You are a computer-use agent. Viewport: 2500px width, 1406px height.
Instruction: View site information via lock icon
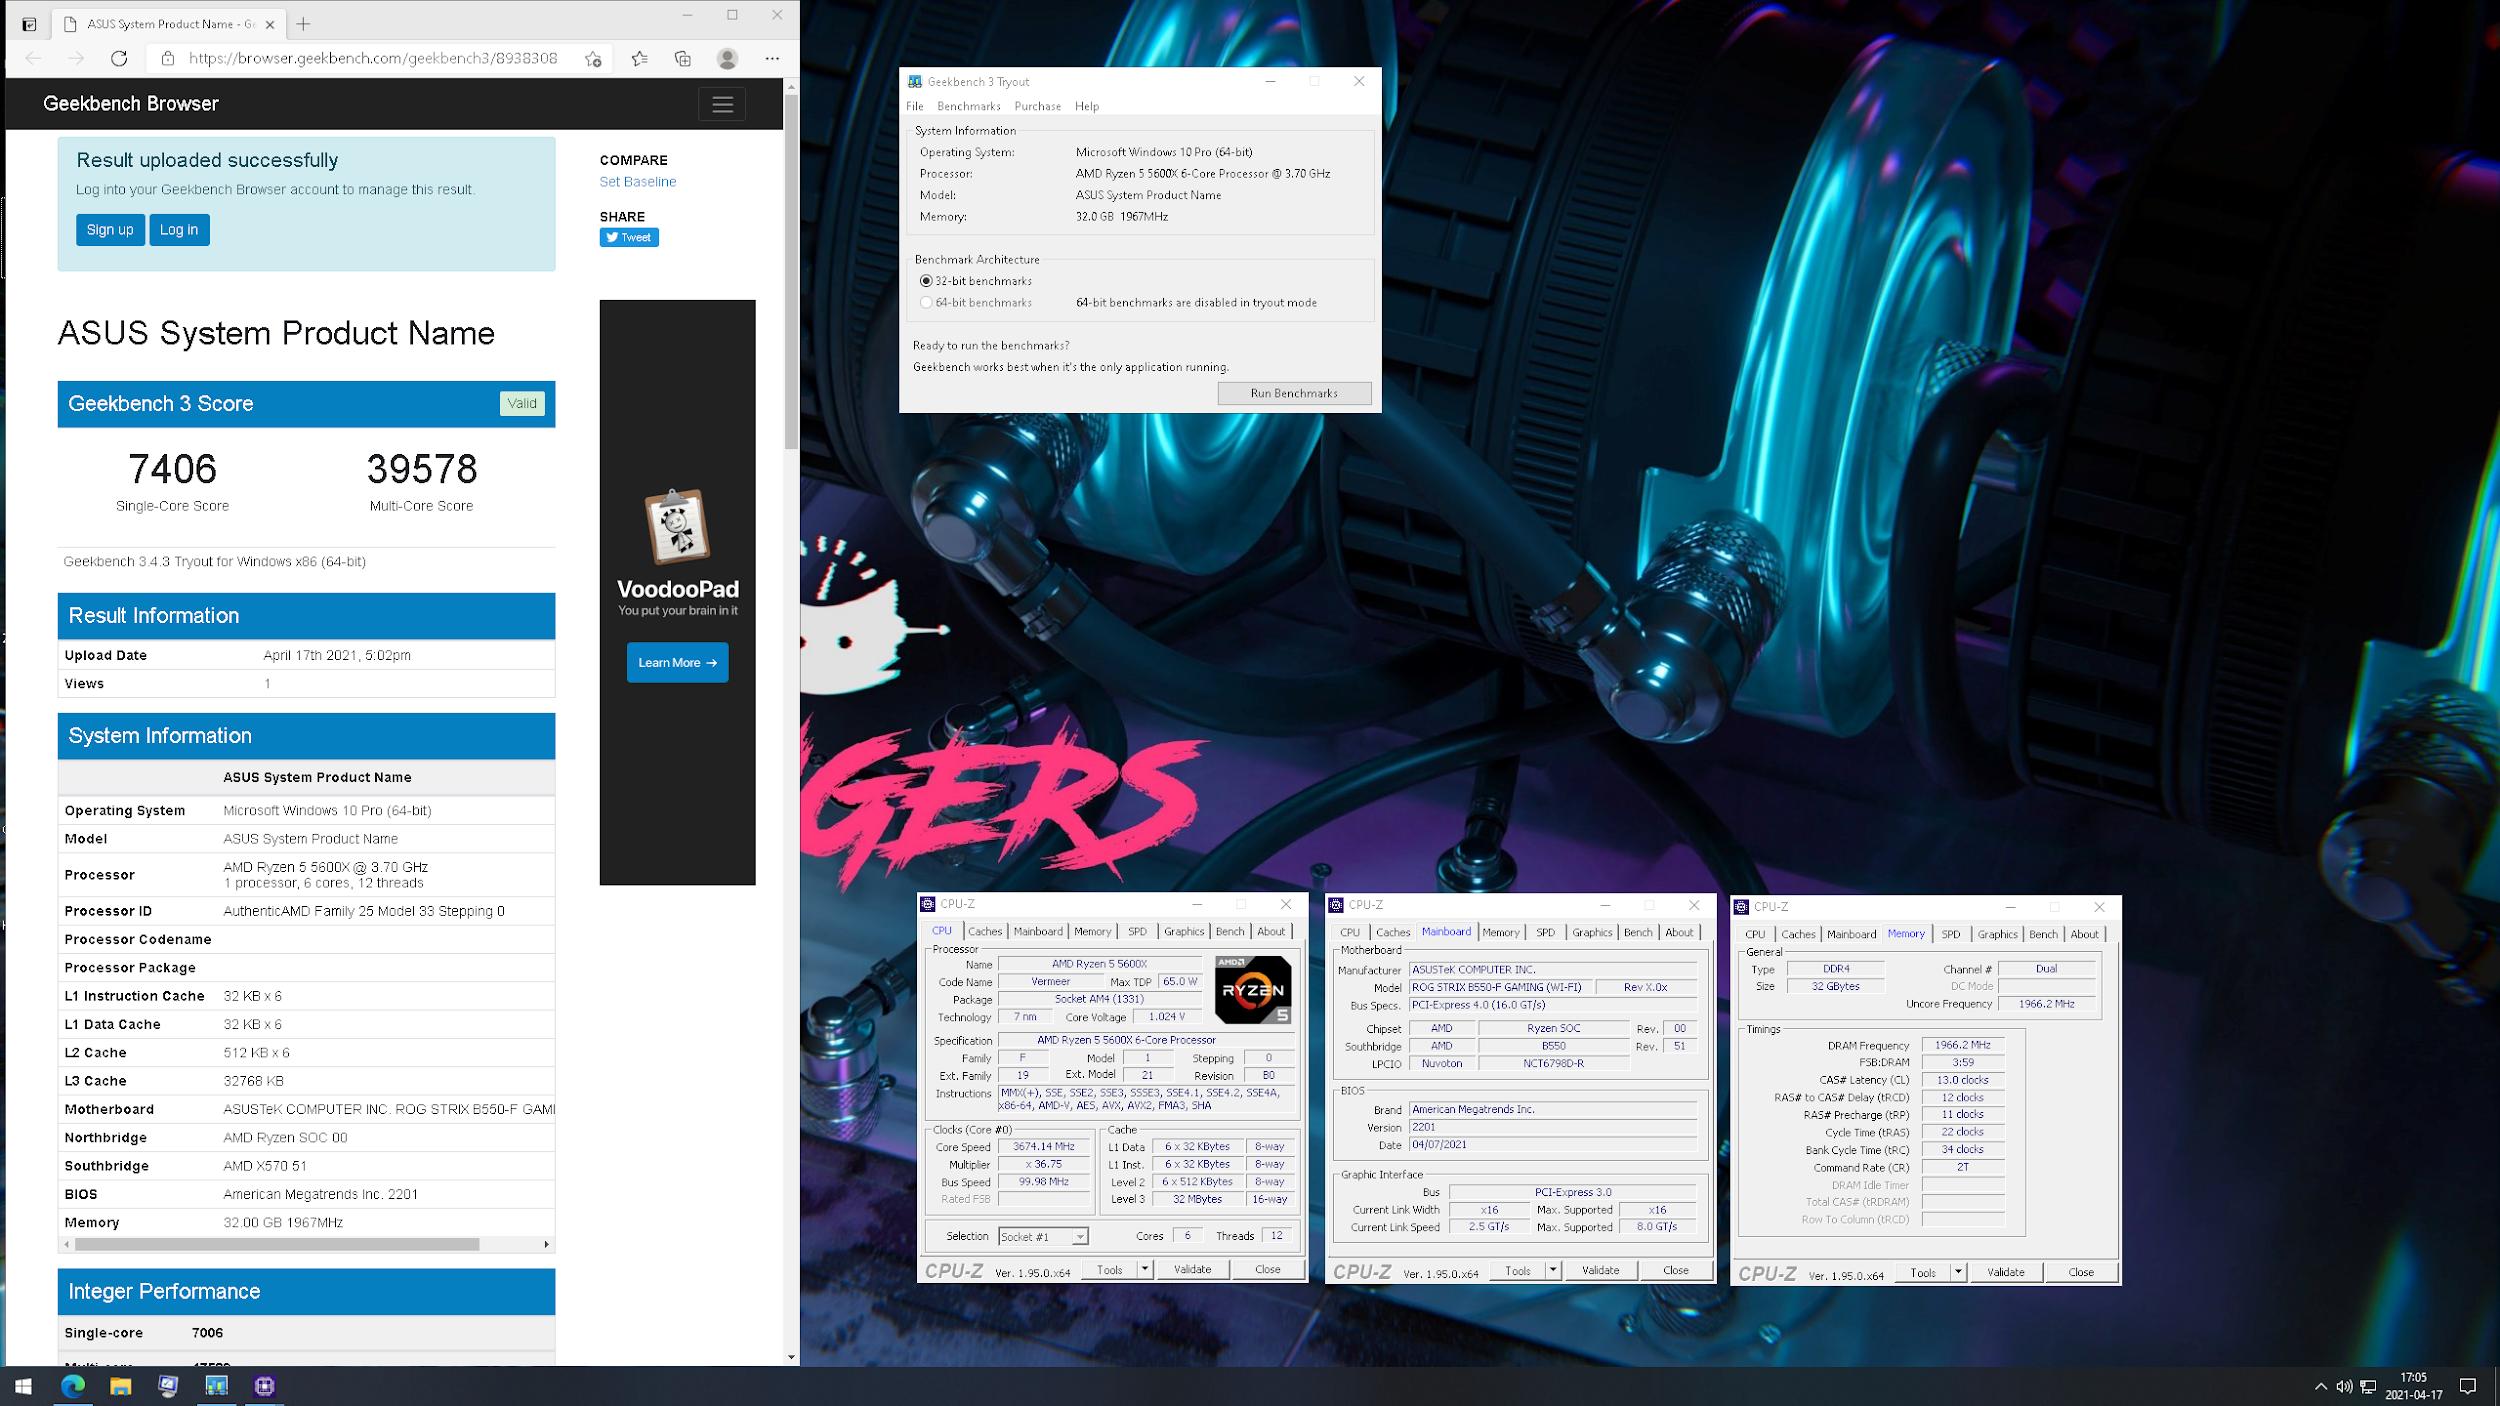[168, 58]
